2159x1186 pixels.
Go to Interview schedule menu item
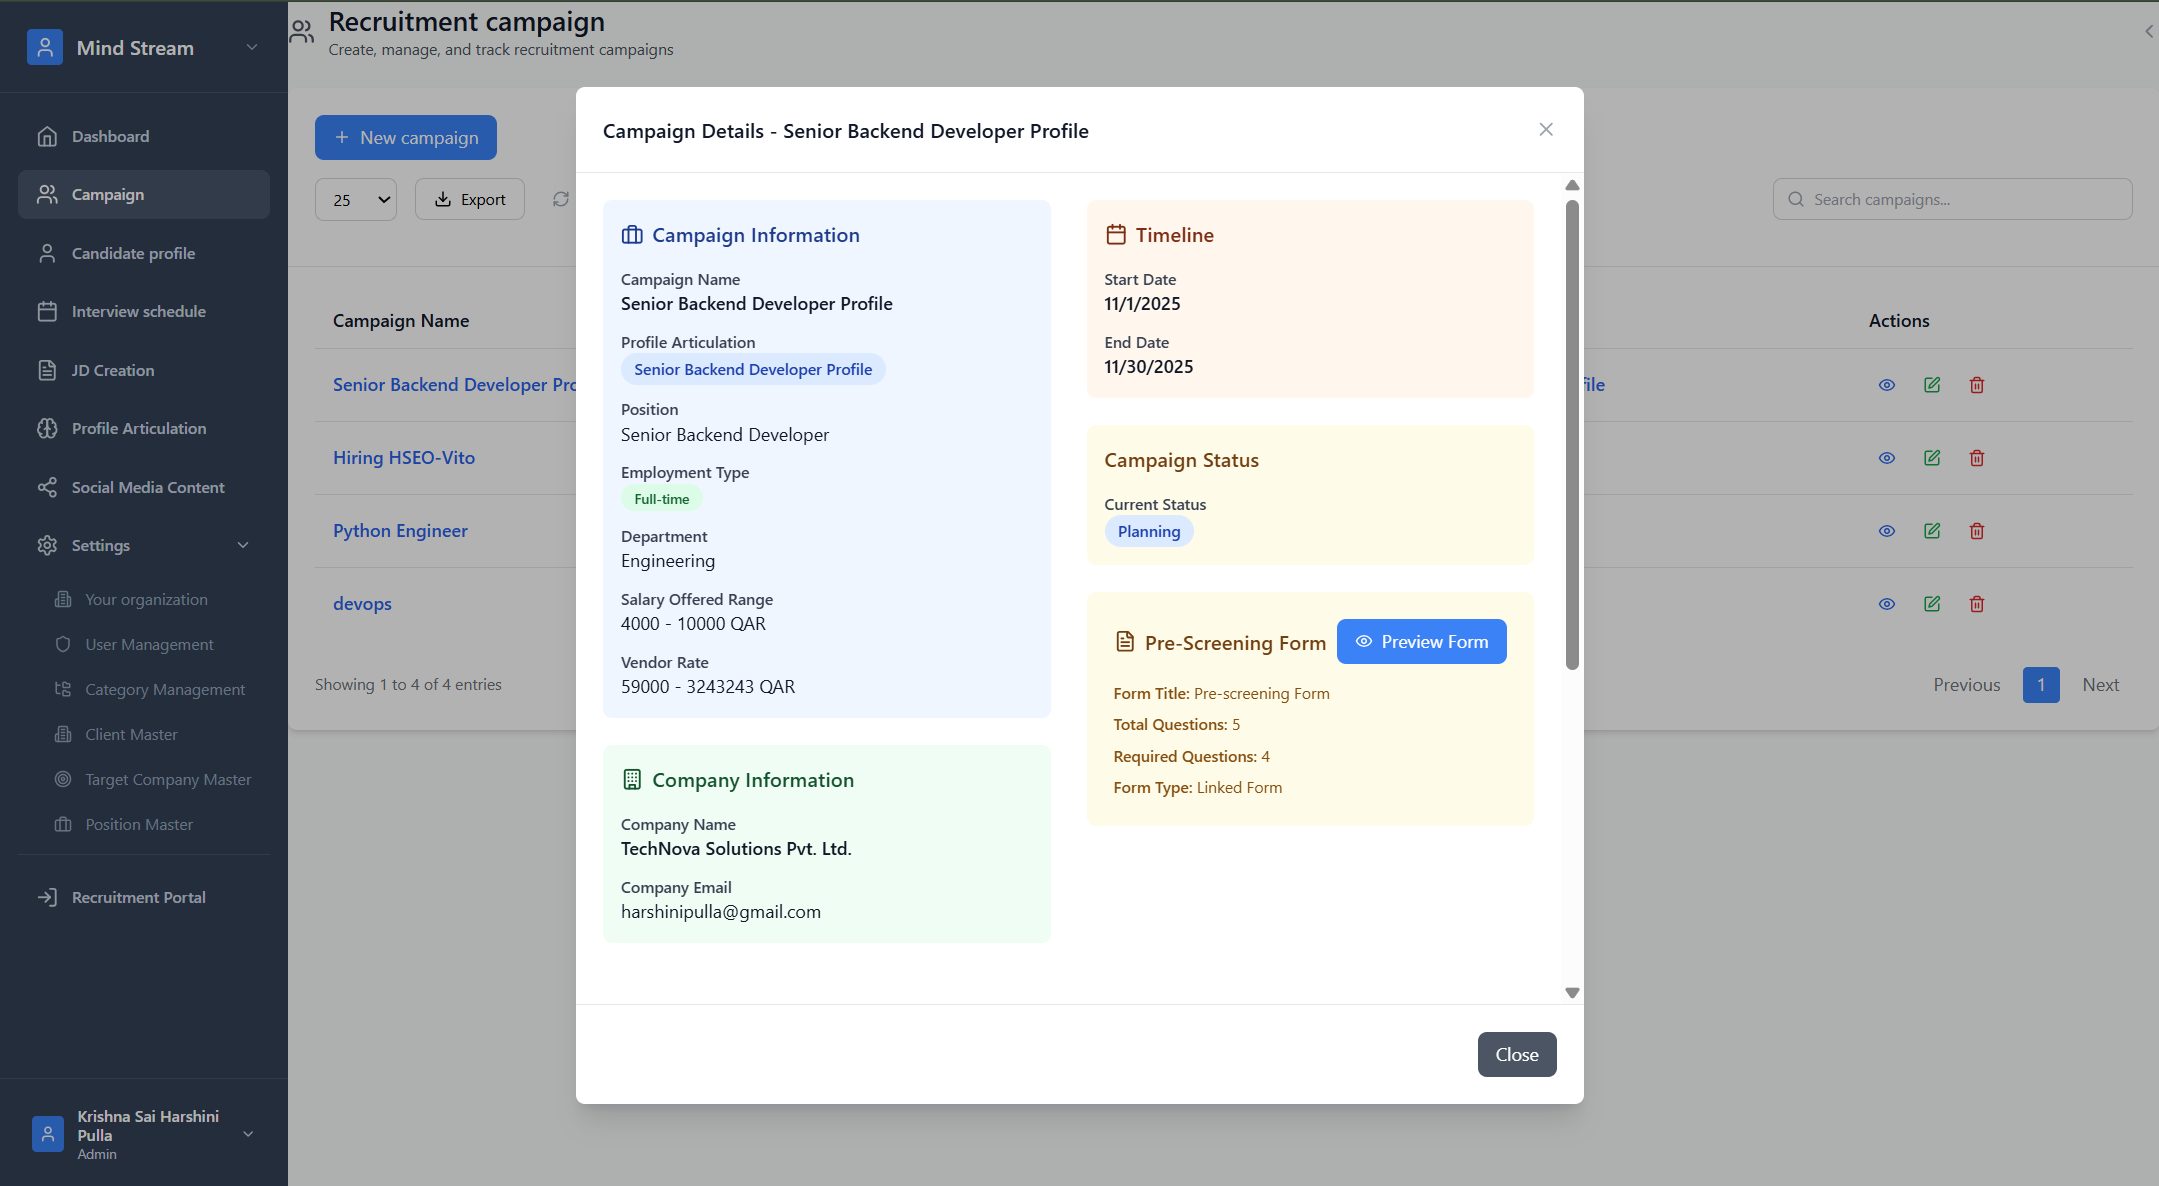coord(138,311)
